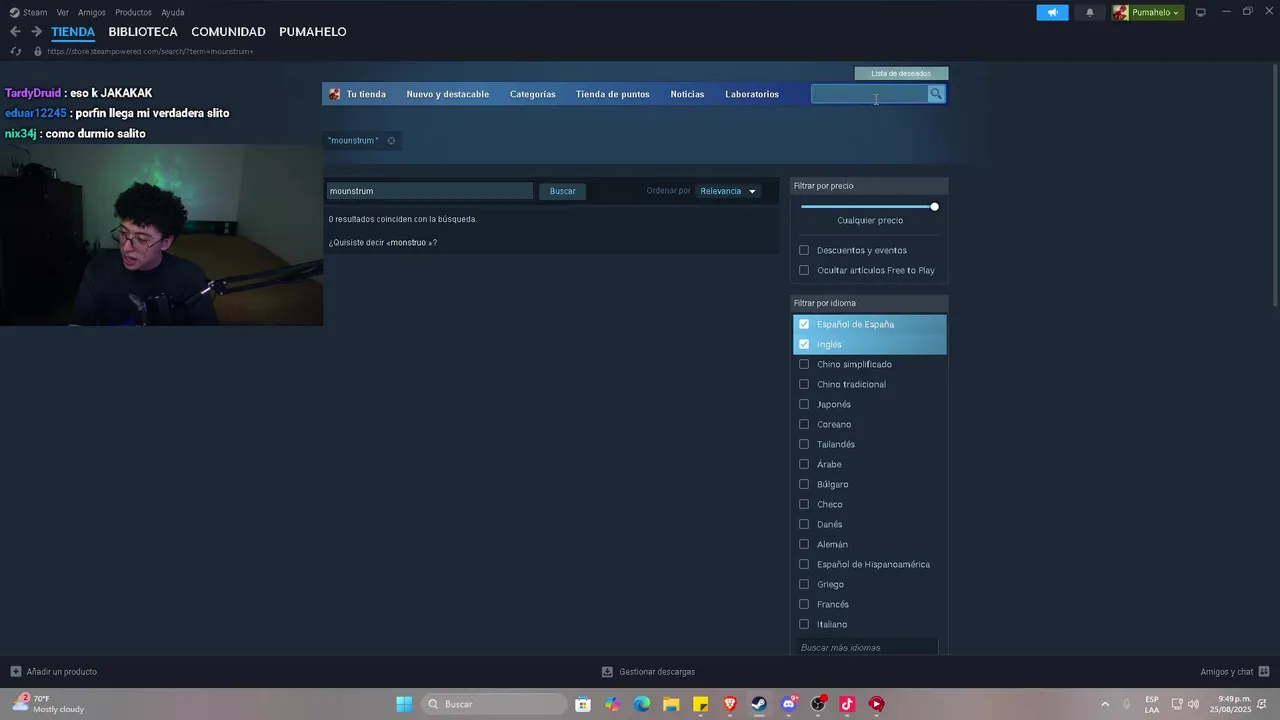Image resolution: width=1280 pixels, height=720 pixels.
Task: Open the notifications bell
Action: [1090, 12]
